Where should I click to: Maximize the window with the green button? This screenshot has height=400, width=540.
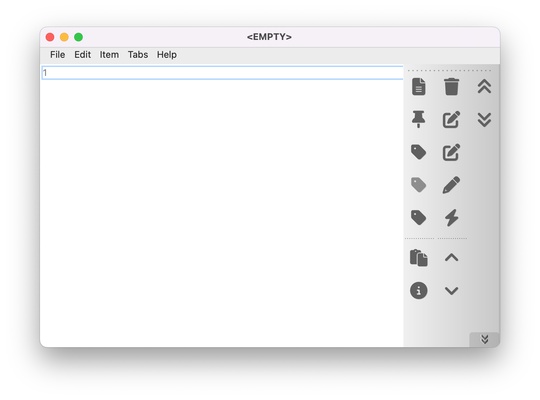(x=79, y=37)
